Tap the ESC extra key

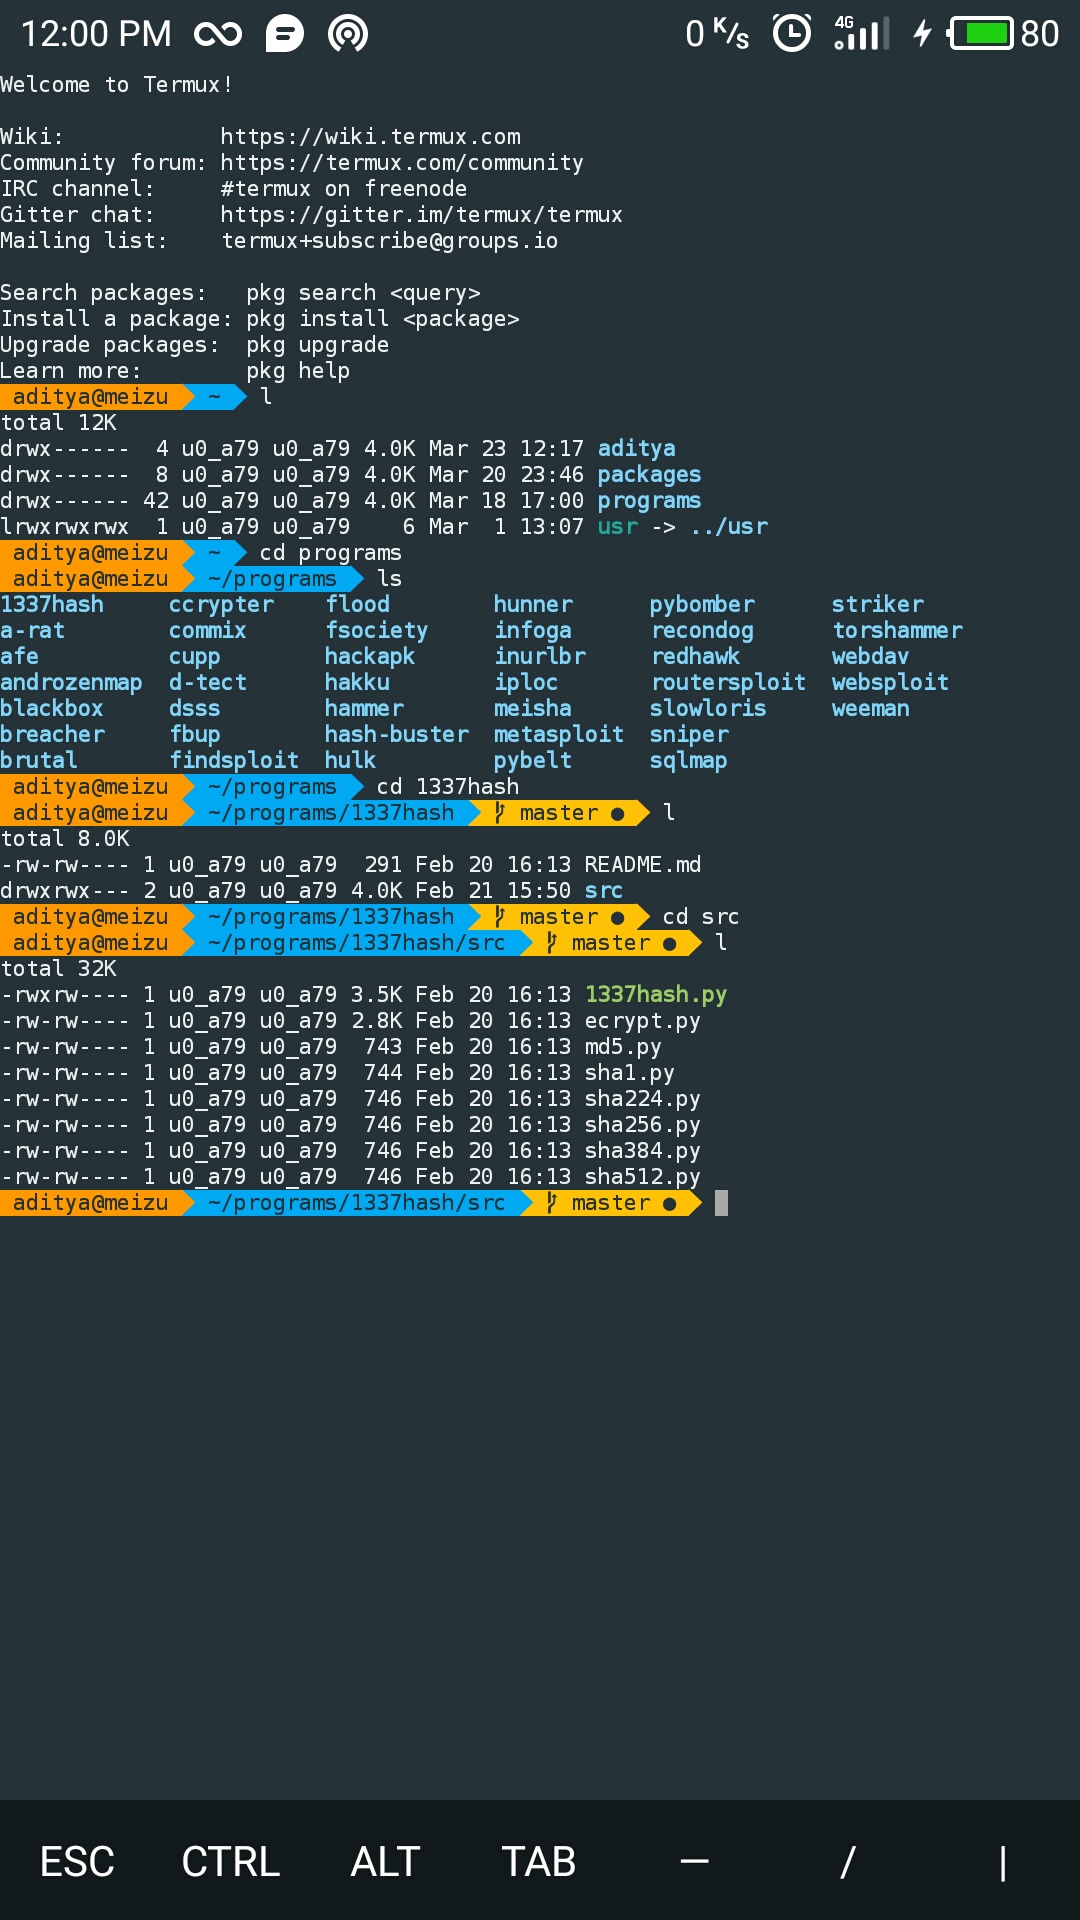point(77,1862)
